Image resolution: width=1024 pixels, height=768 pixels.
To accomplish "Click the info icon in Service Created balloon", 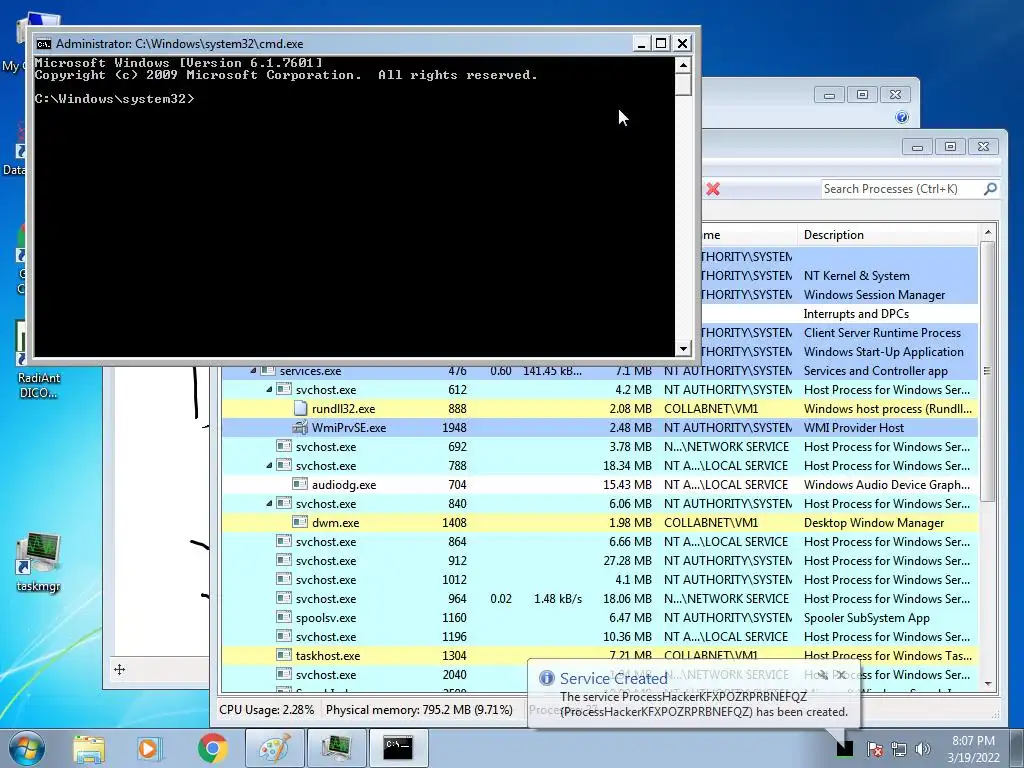I will (547, 679).
